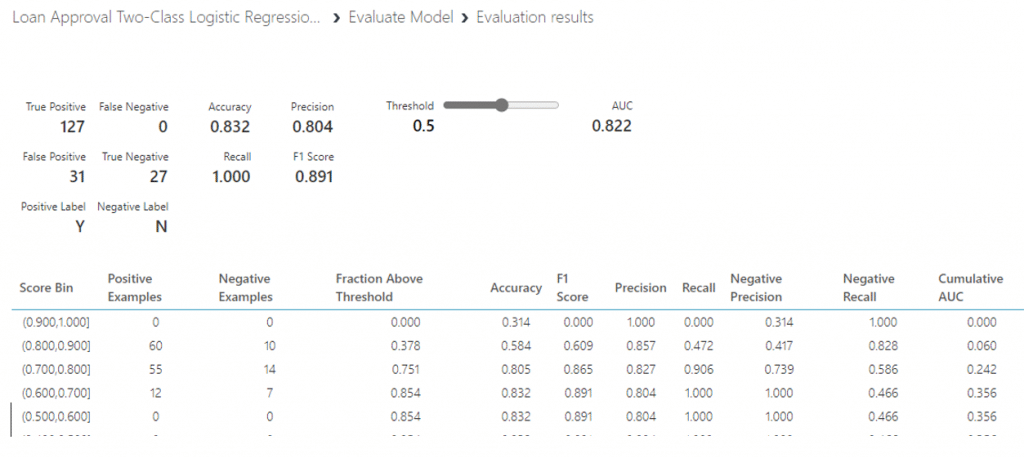This screenshot has width=1024, height=458.
Task: Select Evaluation results breadcrumb
Action: coord(535,18)
